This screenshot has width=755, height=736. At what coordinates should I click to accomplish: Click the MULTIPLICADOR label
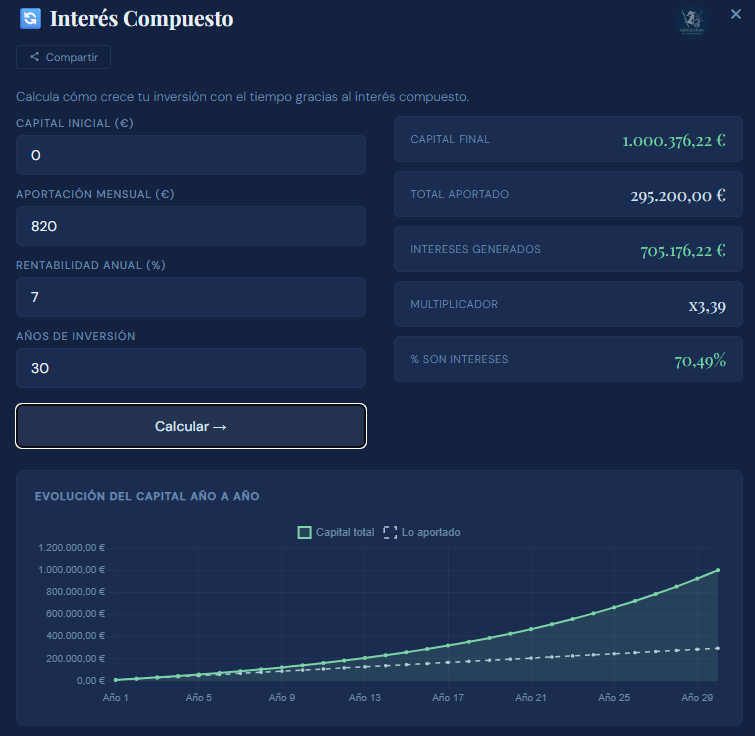point(454,304)
